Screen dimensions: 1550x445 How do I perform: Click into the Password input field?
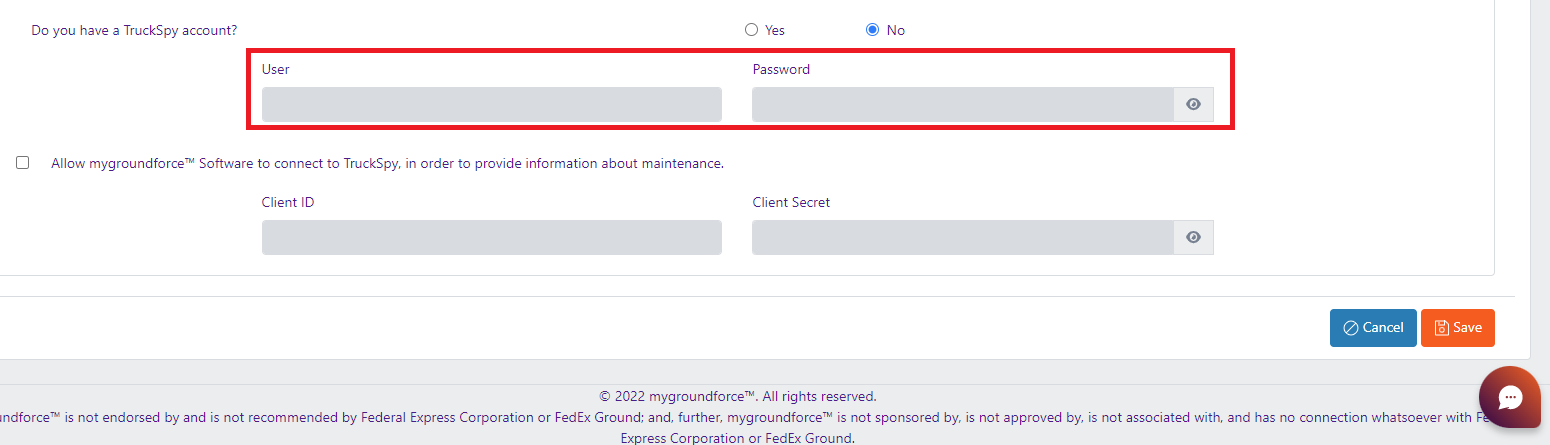point(962,105)
